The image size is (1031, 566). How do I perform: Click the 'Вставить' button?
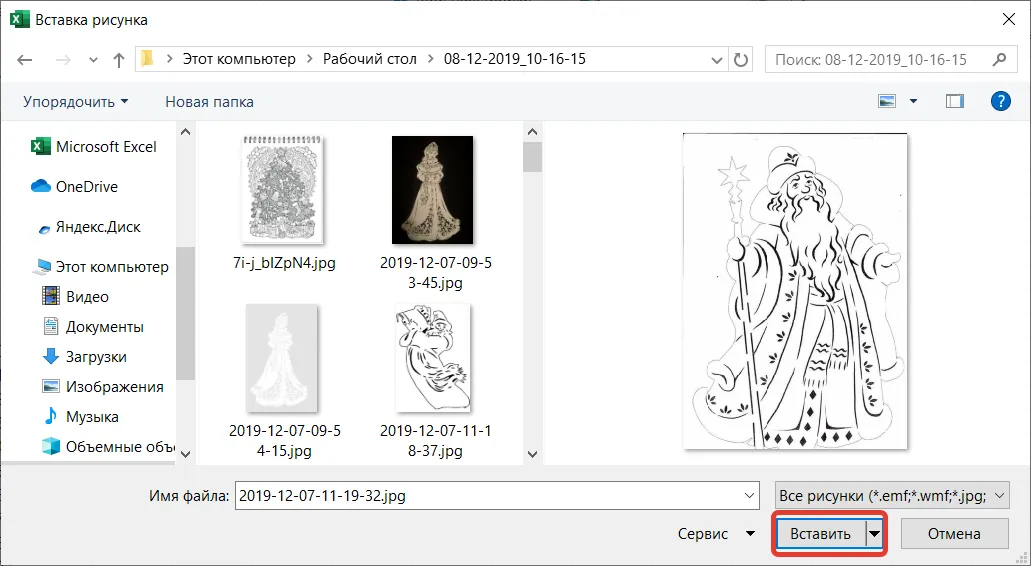821,534
